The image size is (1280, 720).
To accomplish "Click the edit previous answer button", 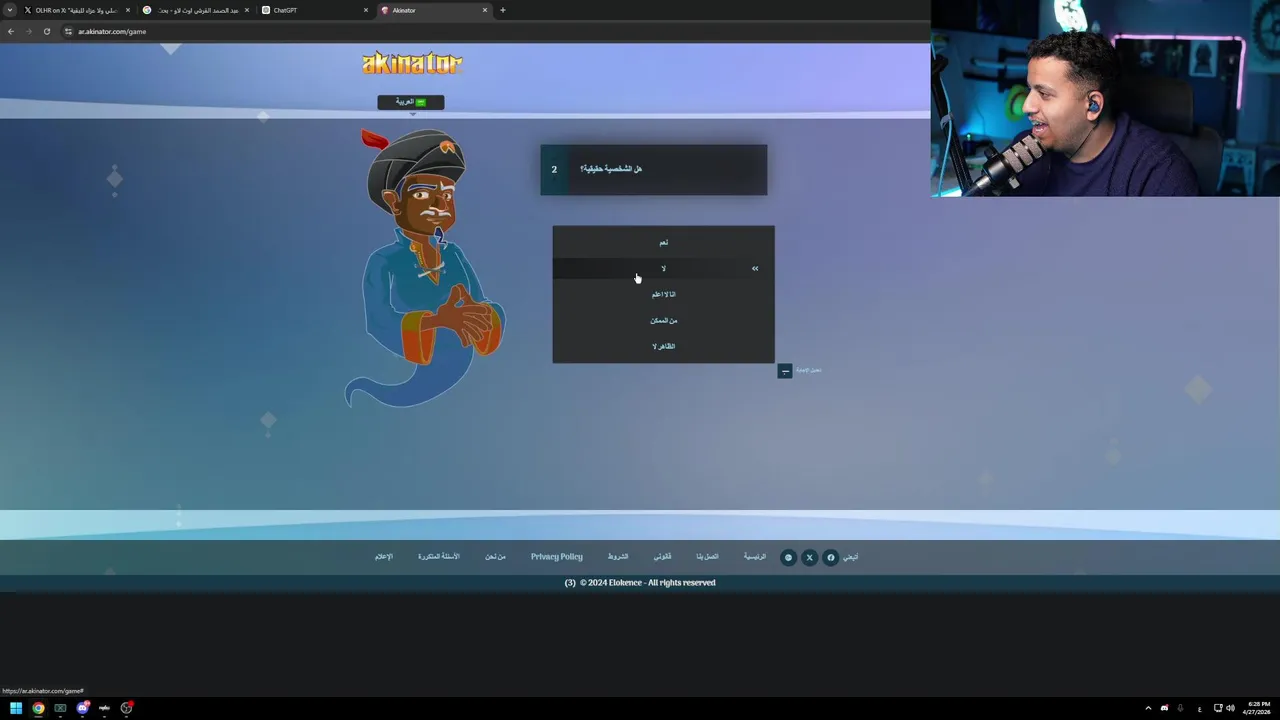I will point(785,371).
